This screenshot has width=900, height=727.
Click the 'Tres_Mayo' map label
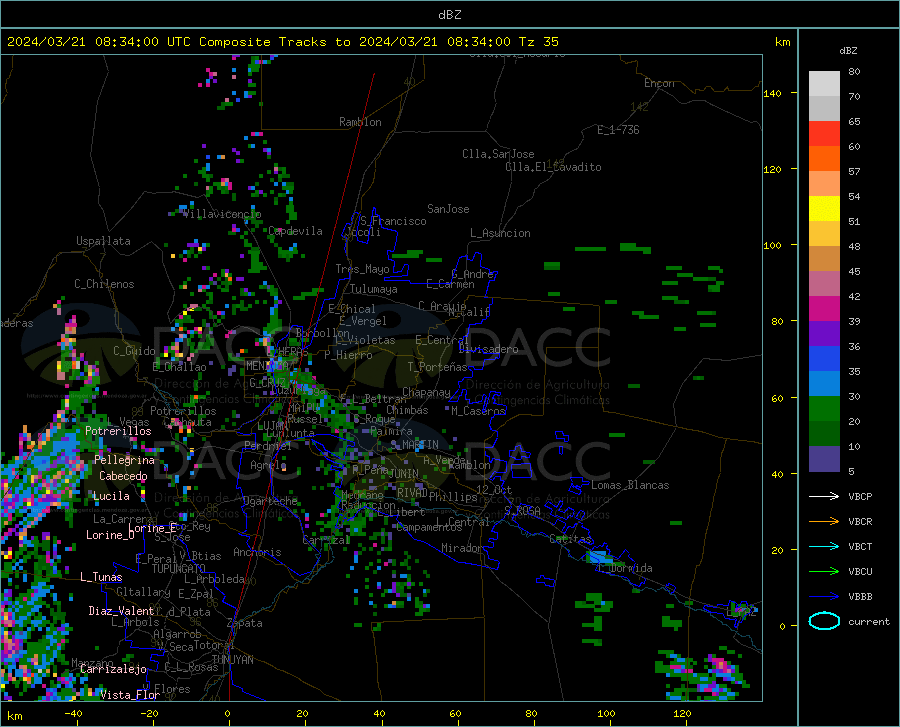362,269
